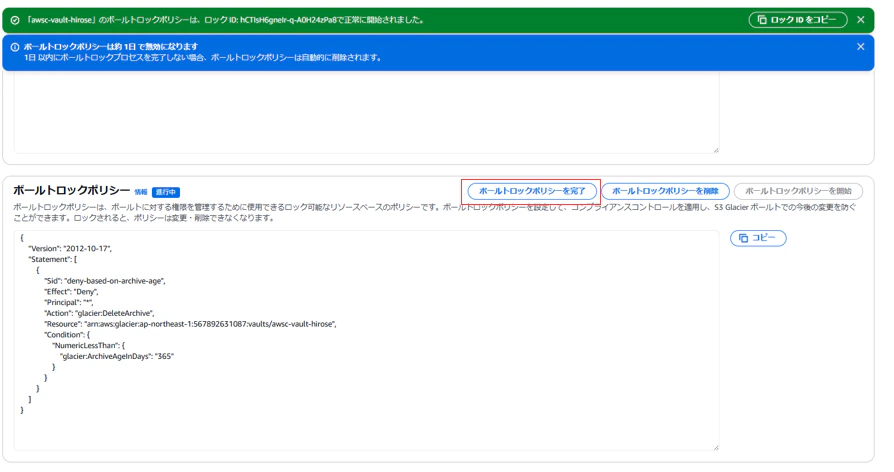Click the 進行中 status badge
The image size is (894, 472).
tap(166, 192)
